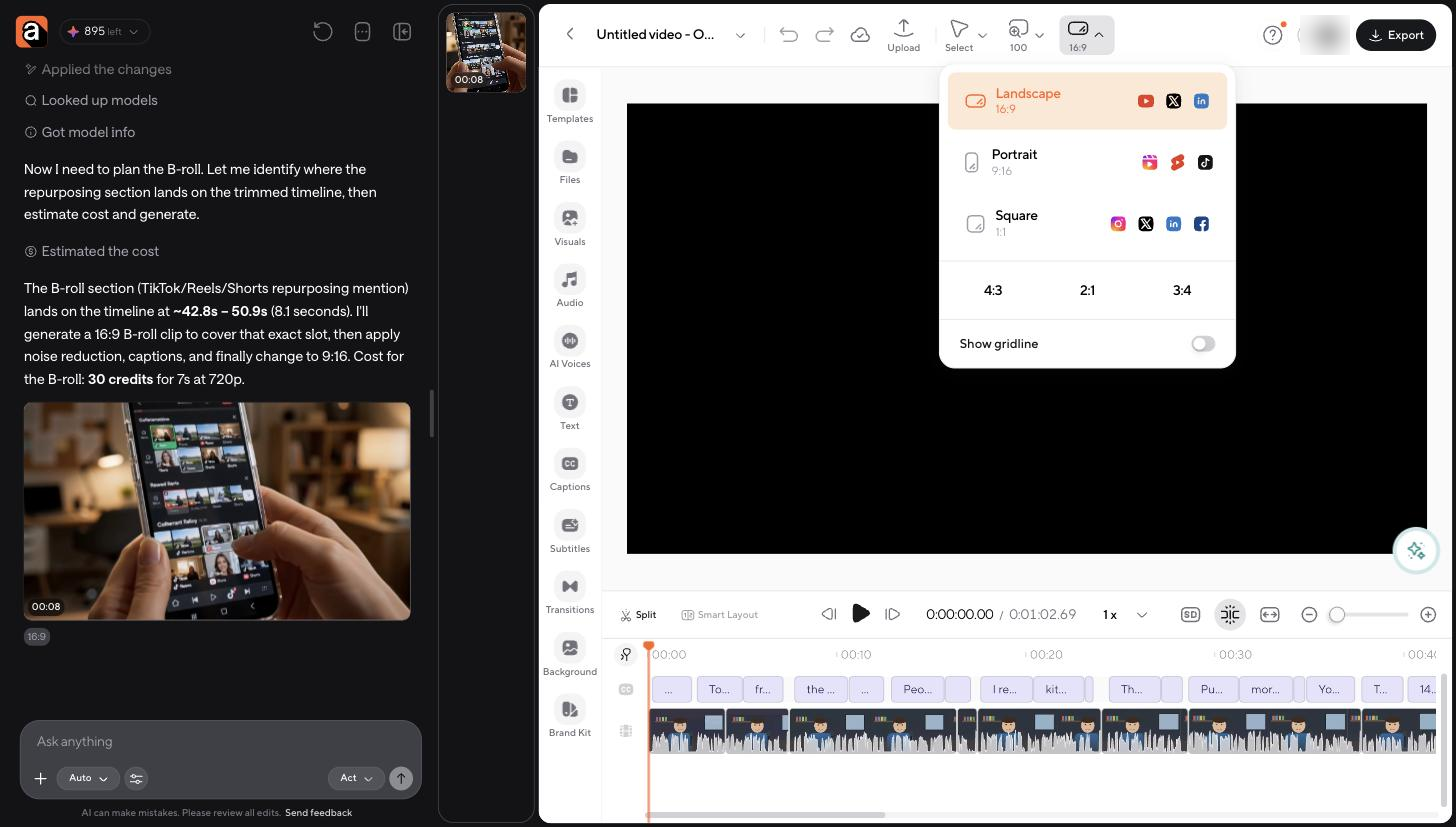
Task: Click the timeline zoom slider handle
Action: 1337,615
